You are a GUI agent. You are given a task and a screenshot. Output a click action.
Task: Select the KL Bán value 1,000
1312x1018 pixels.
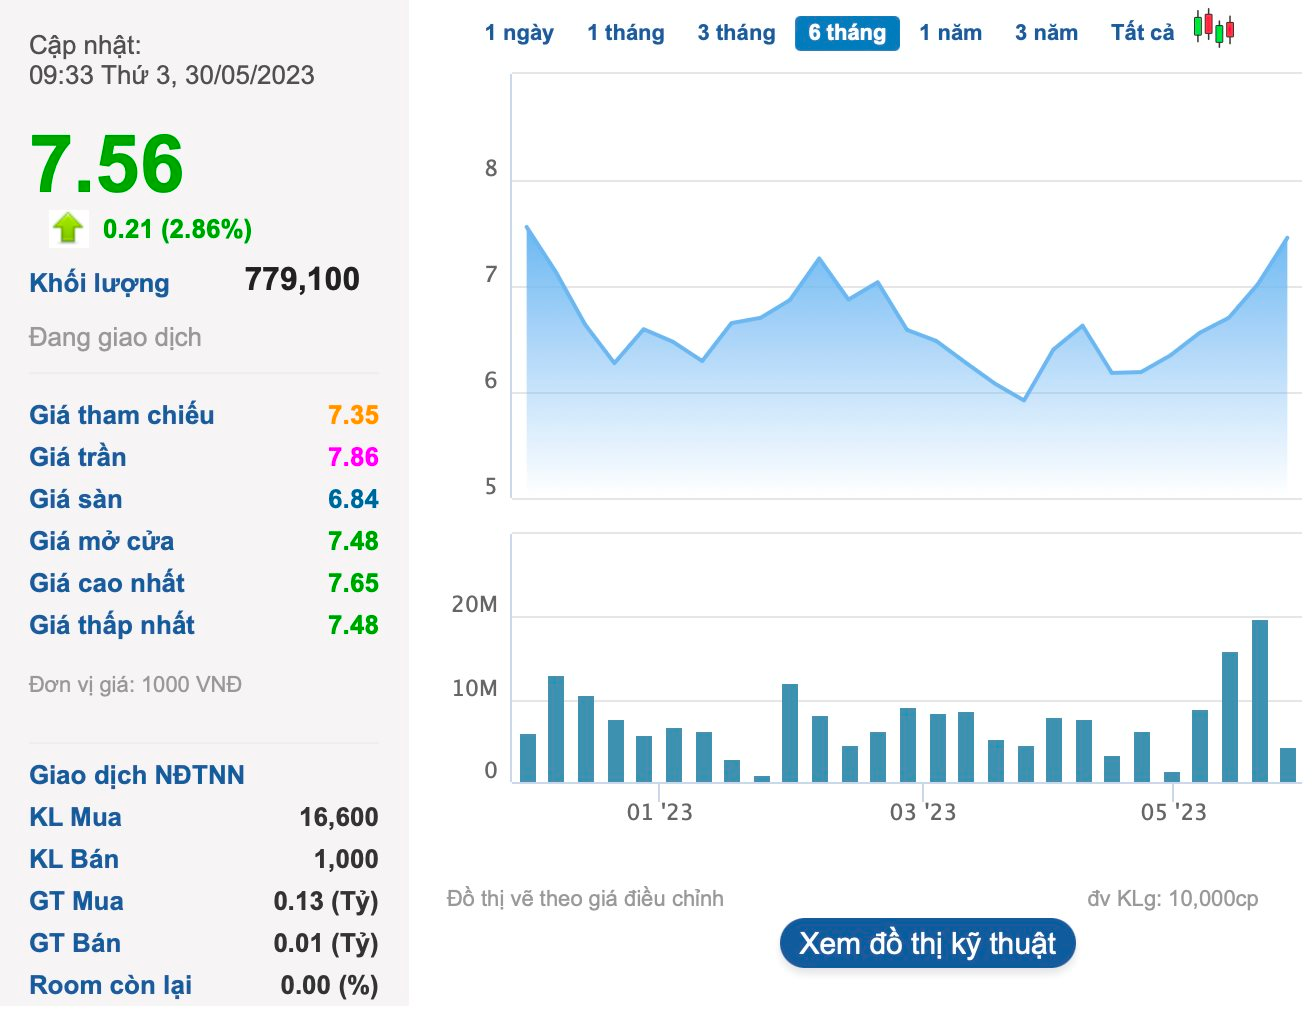346,859
